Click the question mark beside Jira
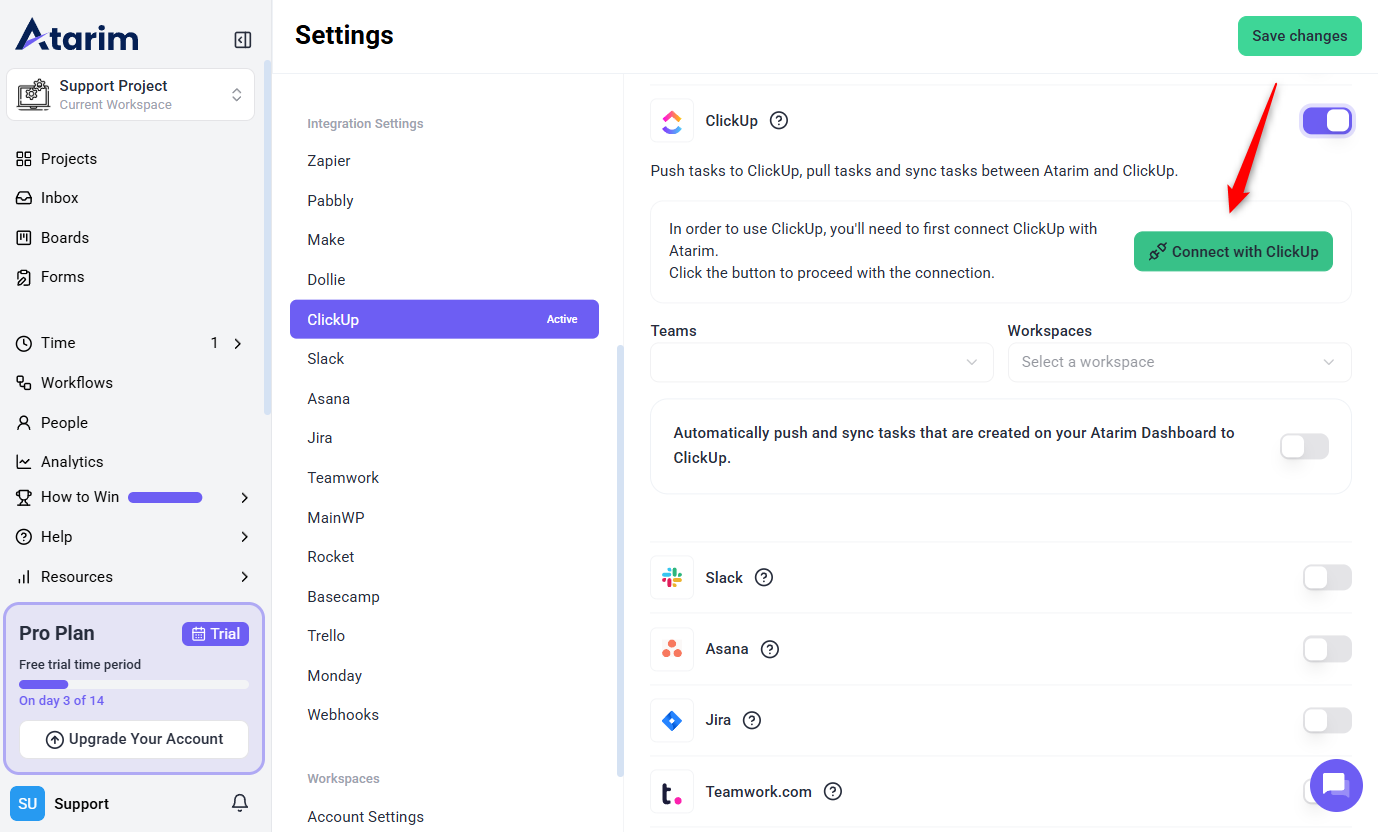The image size is (1378, 832). 752,720
